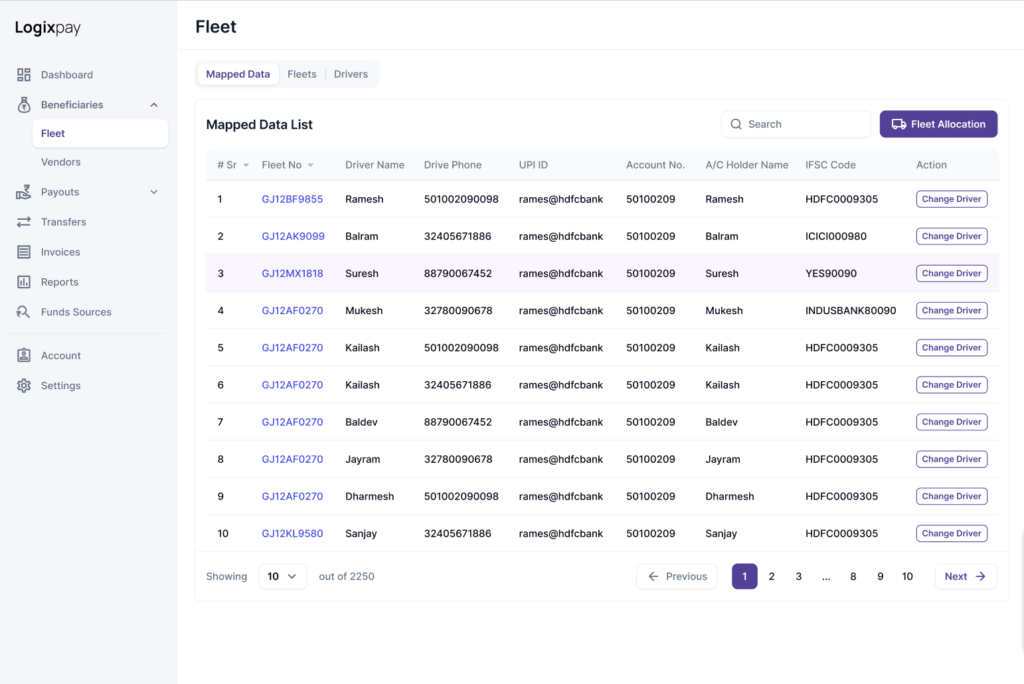The height and width of the screenshot is (684, 1024).
Task: Collapse the Beneficiaries menu chevron
Action: (154, 105)
